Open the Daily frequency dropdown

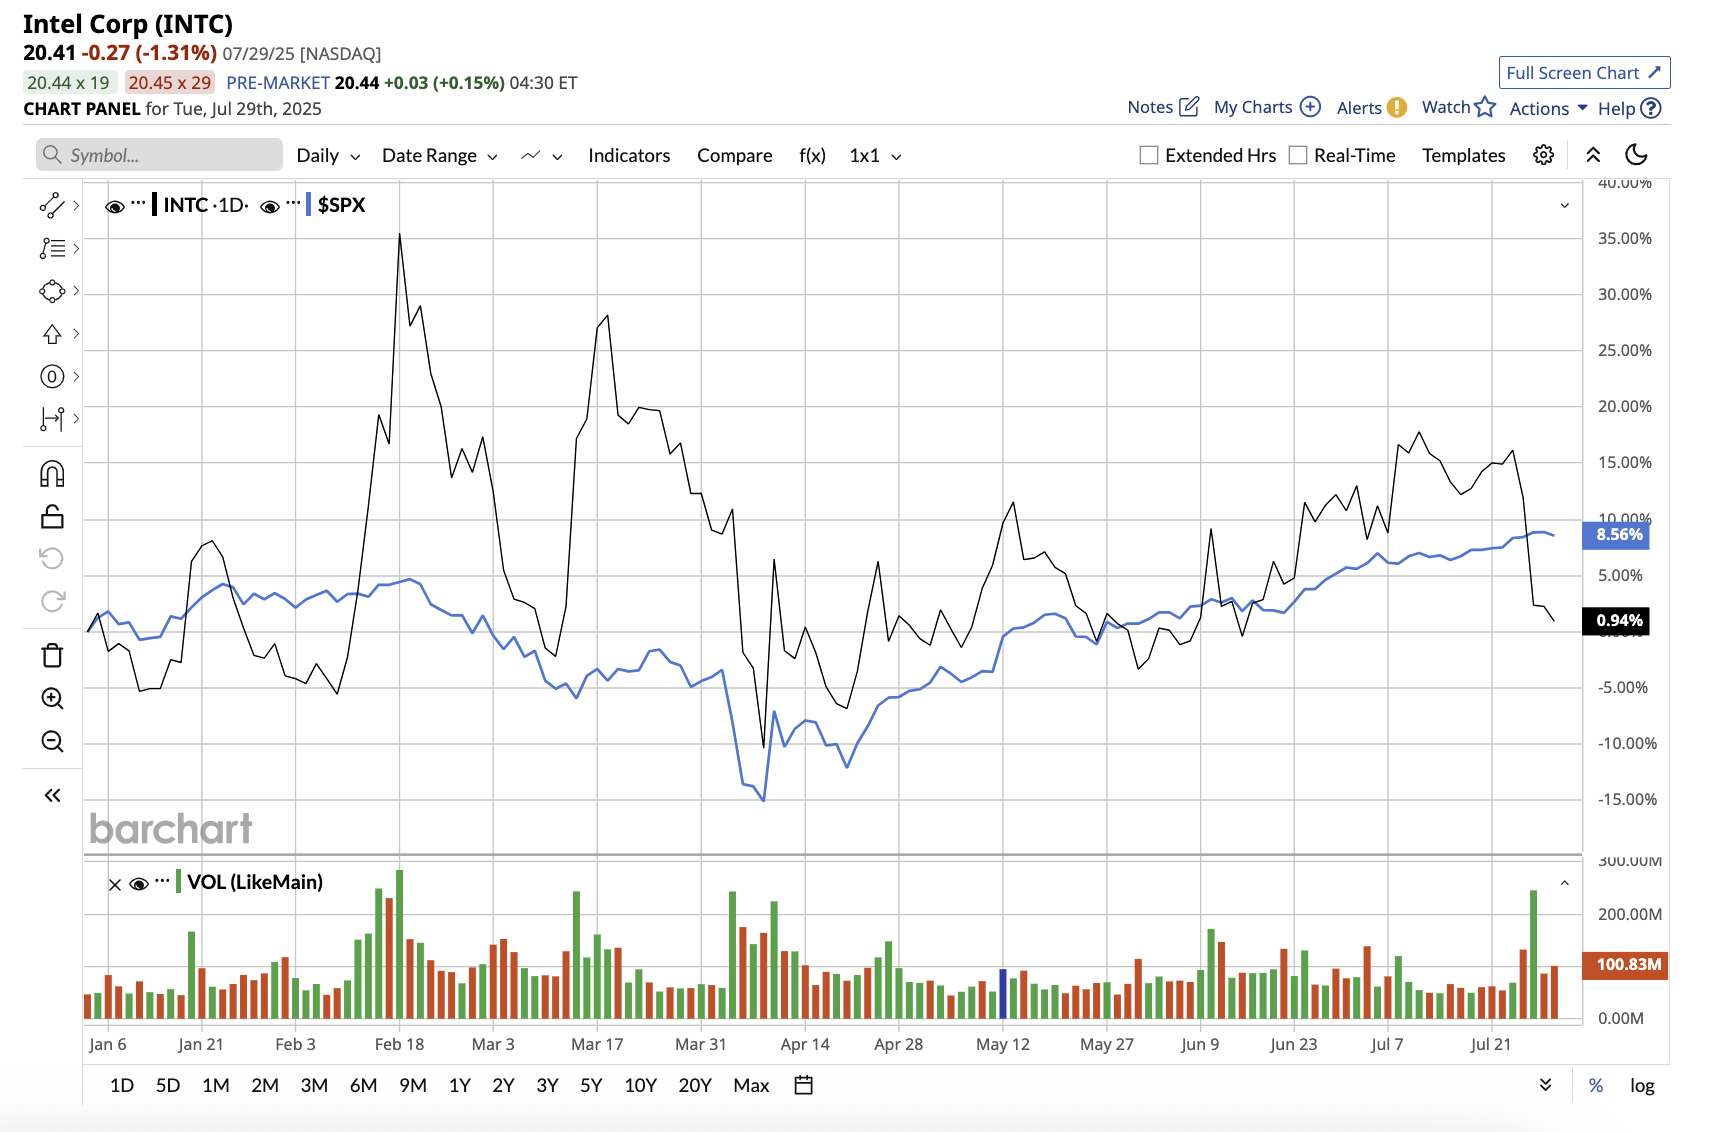[328, 155]
